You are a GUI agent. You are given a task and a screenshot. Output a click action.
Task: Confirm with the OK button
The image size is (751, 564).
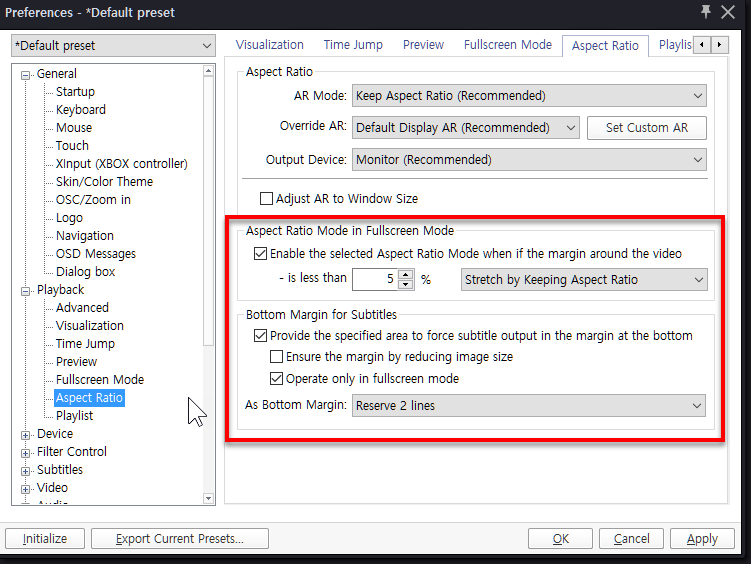click(x=560, y=539)
